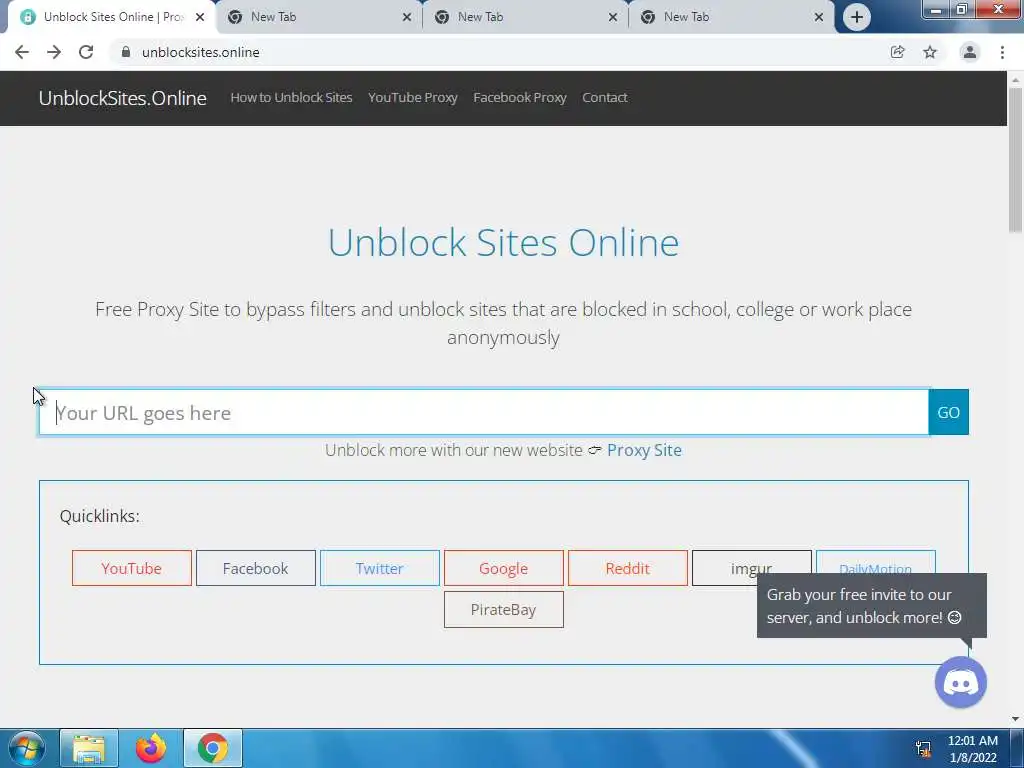This screenshot has height=768, width=1024.
Task: Click the imgur quicklink
Action: pyautogui.click(x=752, y=567)
